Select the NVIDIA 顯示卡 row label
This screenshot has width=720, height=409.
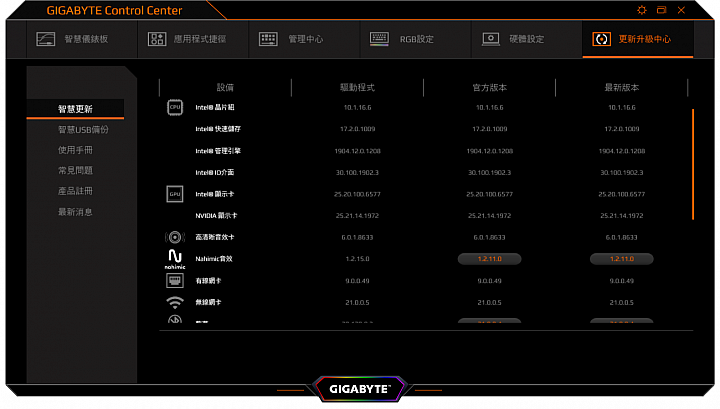216,216
